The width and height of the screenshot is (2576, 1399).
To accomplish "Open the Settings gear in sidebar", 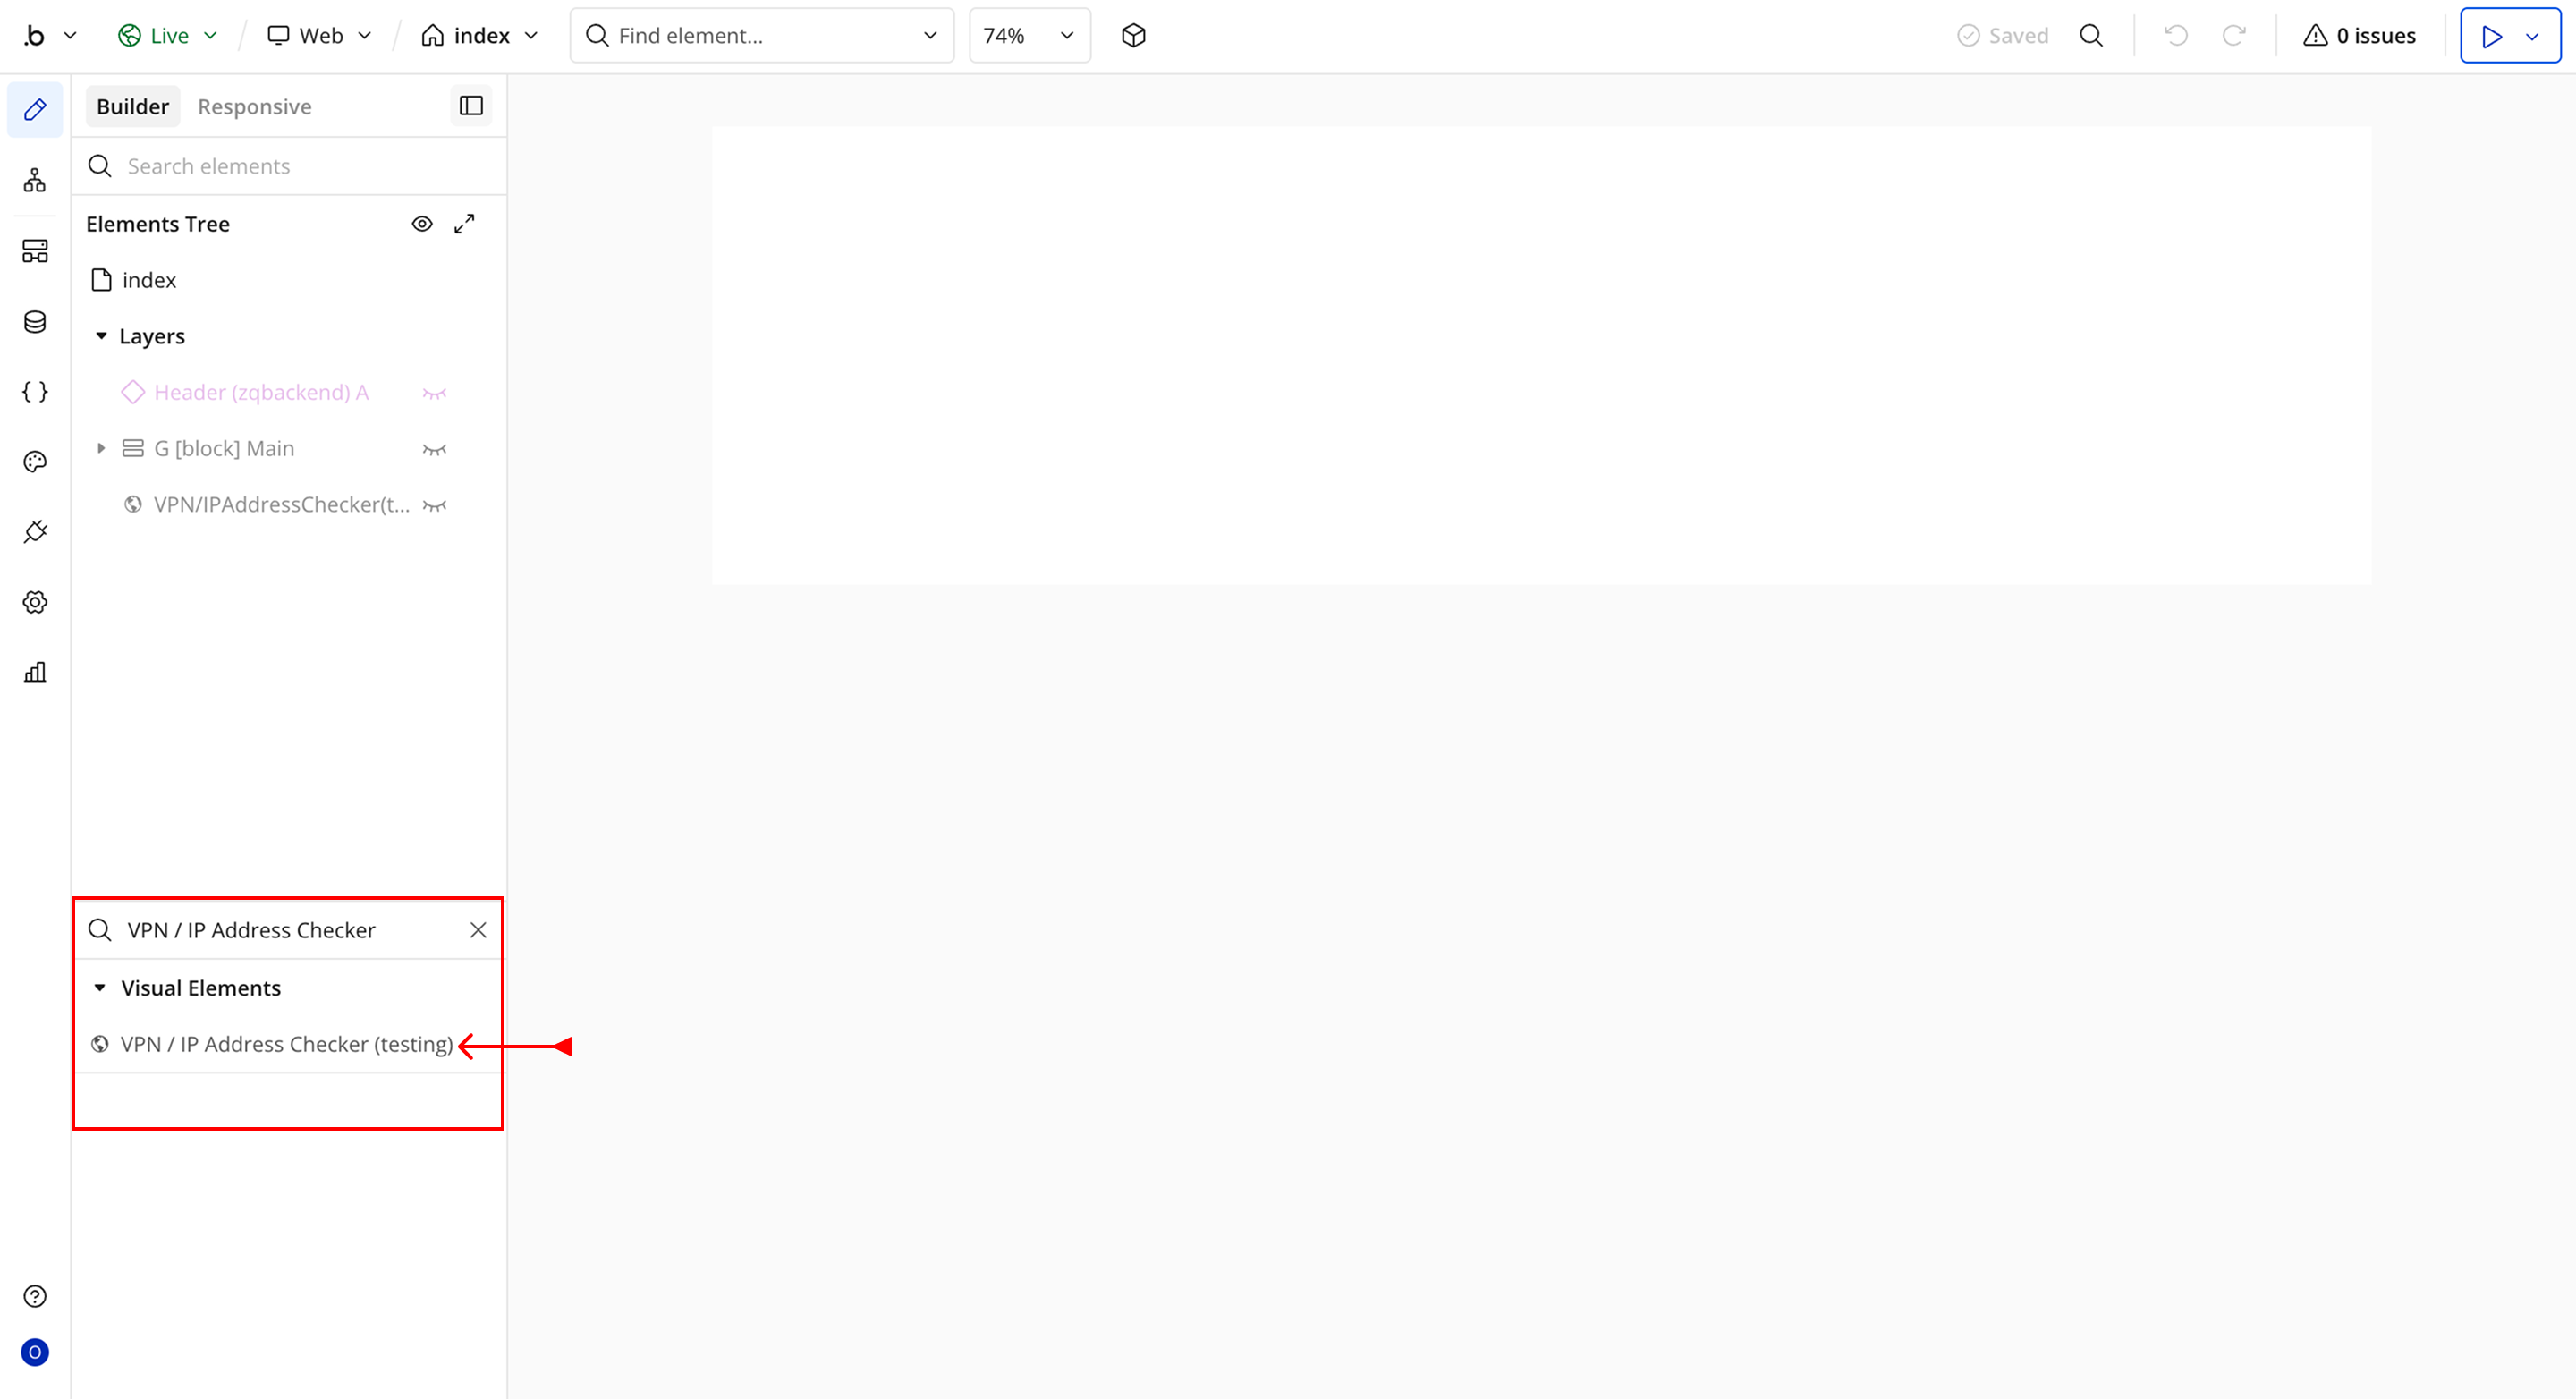I will [x=35, y=602].
